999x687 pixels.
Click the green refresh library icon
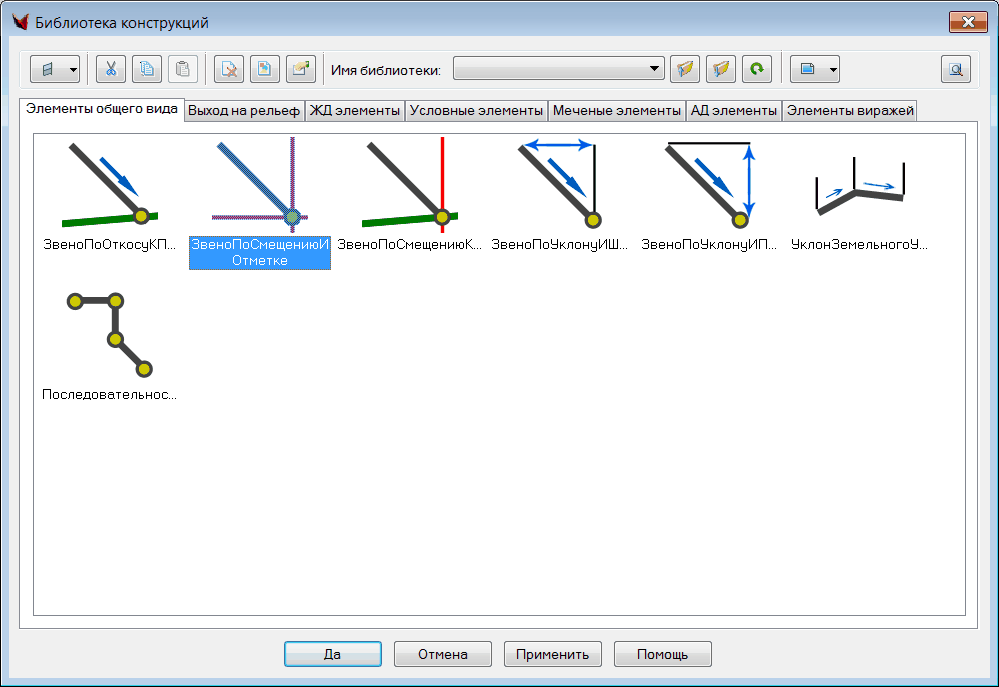click(x=756, y=69)
